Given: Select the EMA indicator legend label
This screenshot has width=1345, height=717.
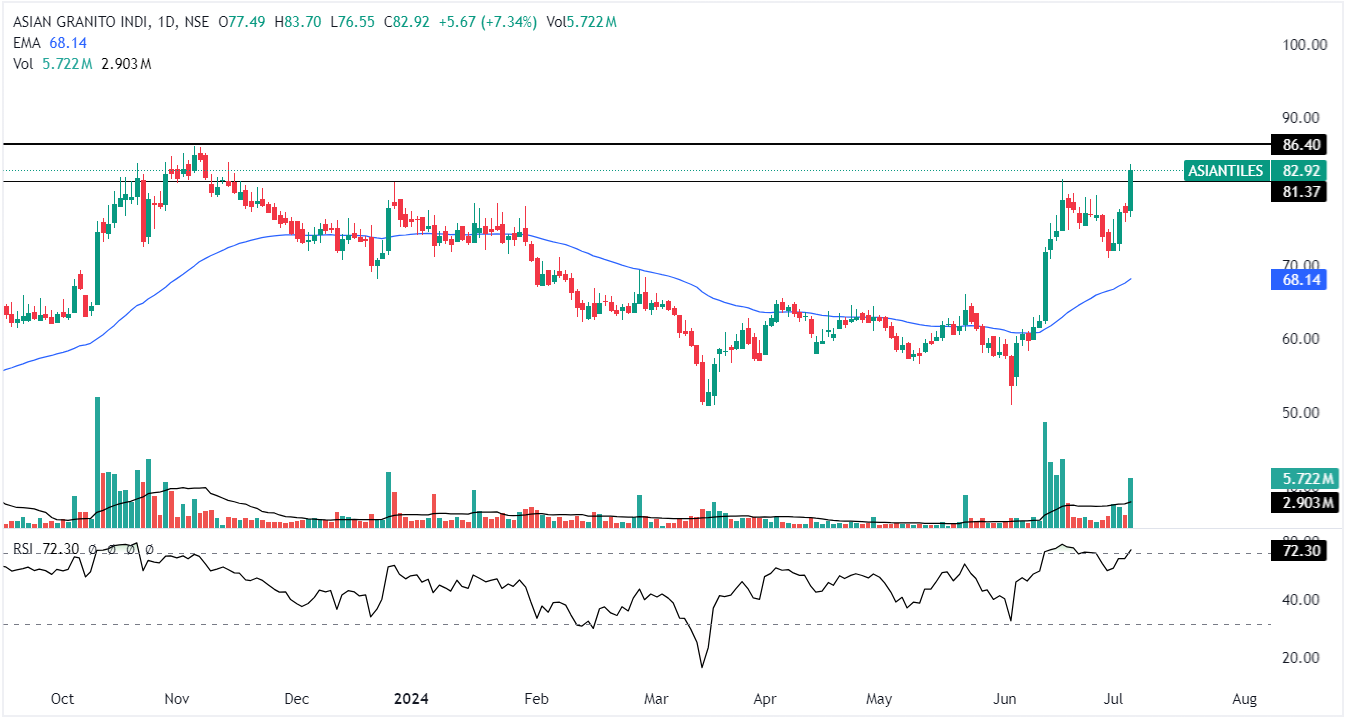Looking at the screenshot, I should 26,42.
